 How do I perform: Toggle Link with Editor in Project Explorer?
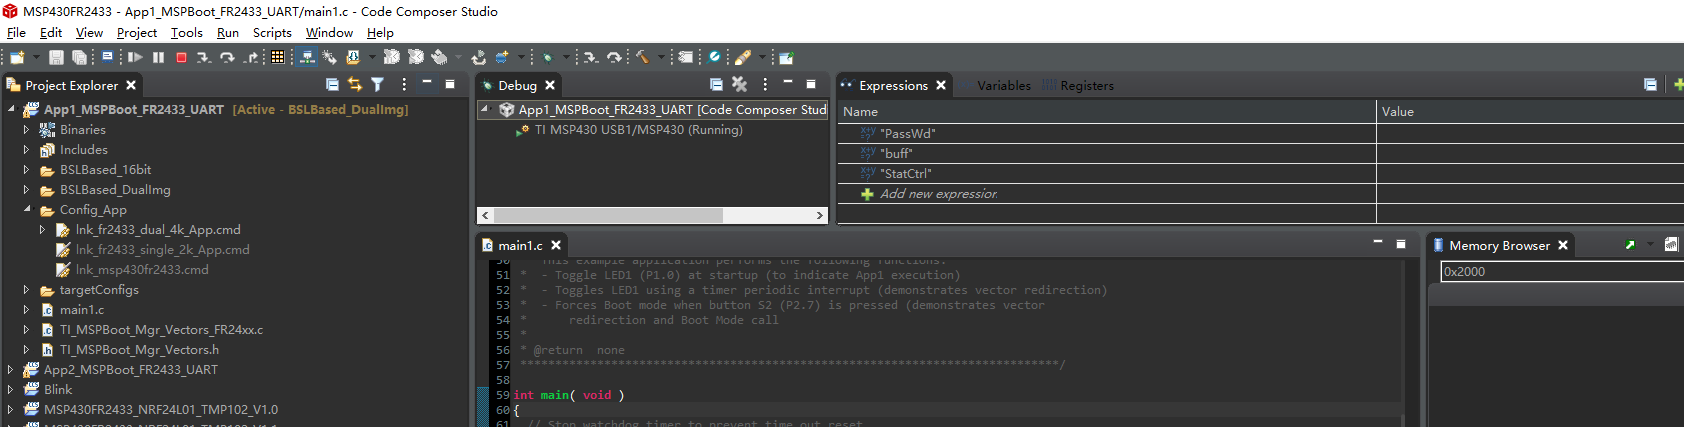[x=354, y=85]
